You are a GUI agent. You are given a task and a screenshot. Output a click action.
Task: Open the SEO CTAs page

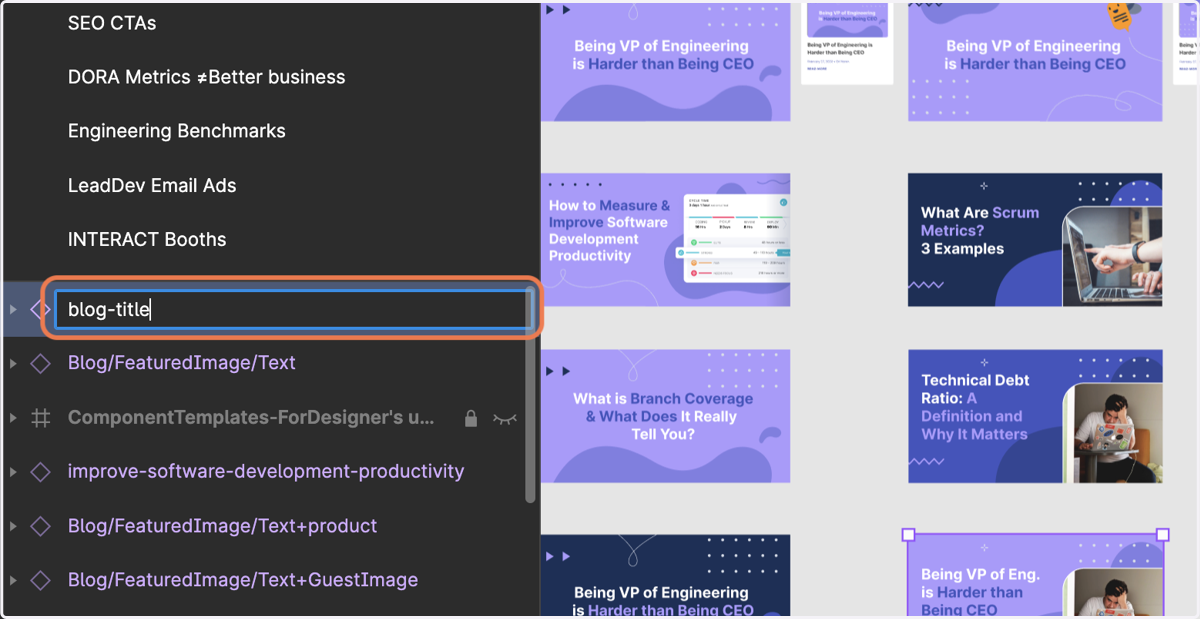[112, 22]
